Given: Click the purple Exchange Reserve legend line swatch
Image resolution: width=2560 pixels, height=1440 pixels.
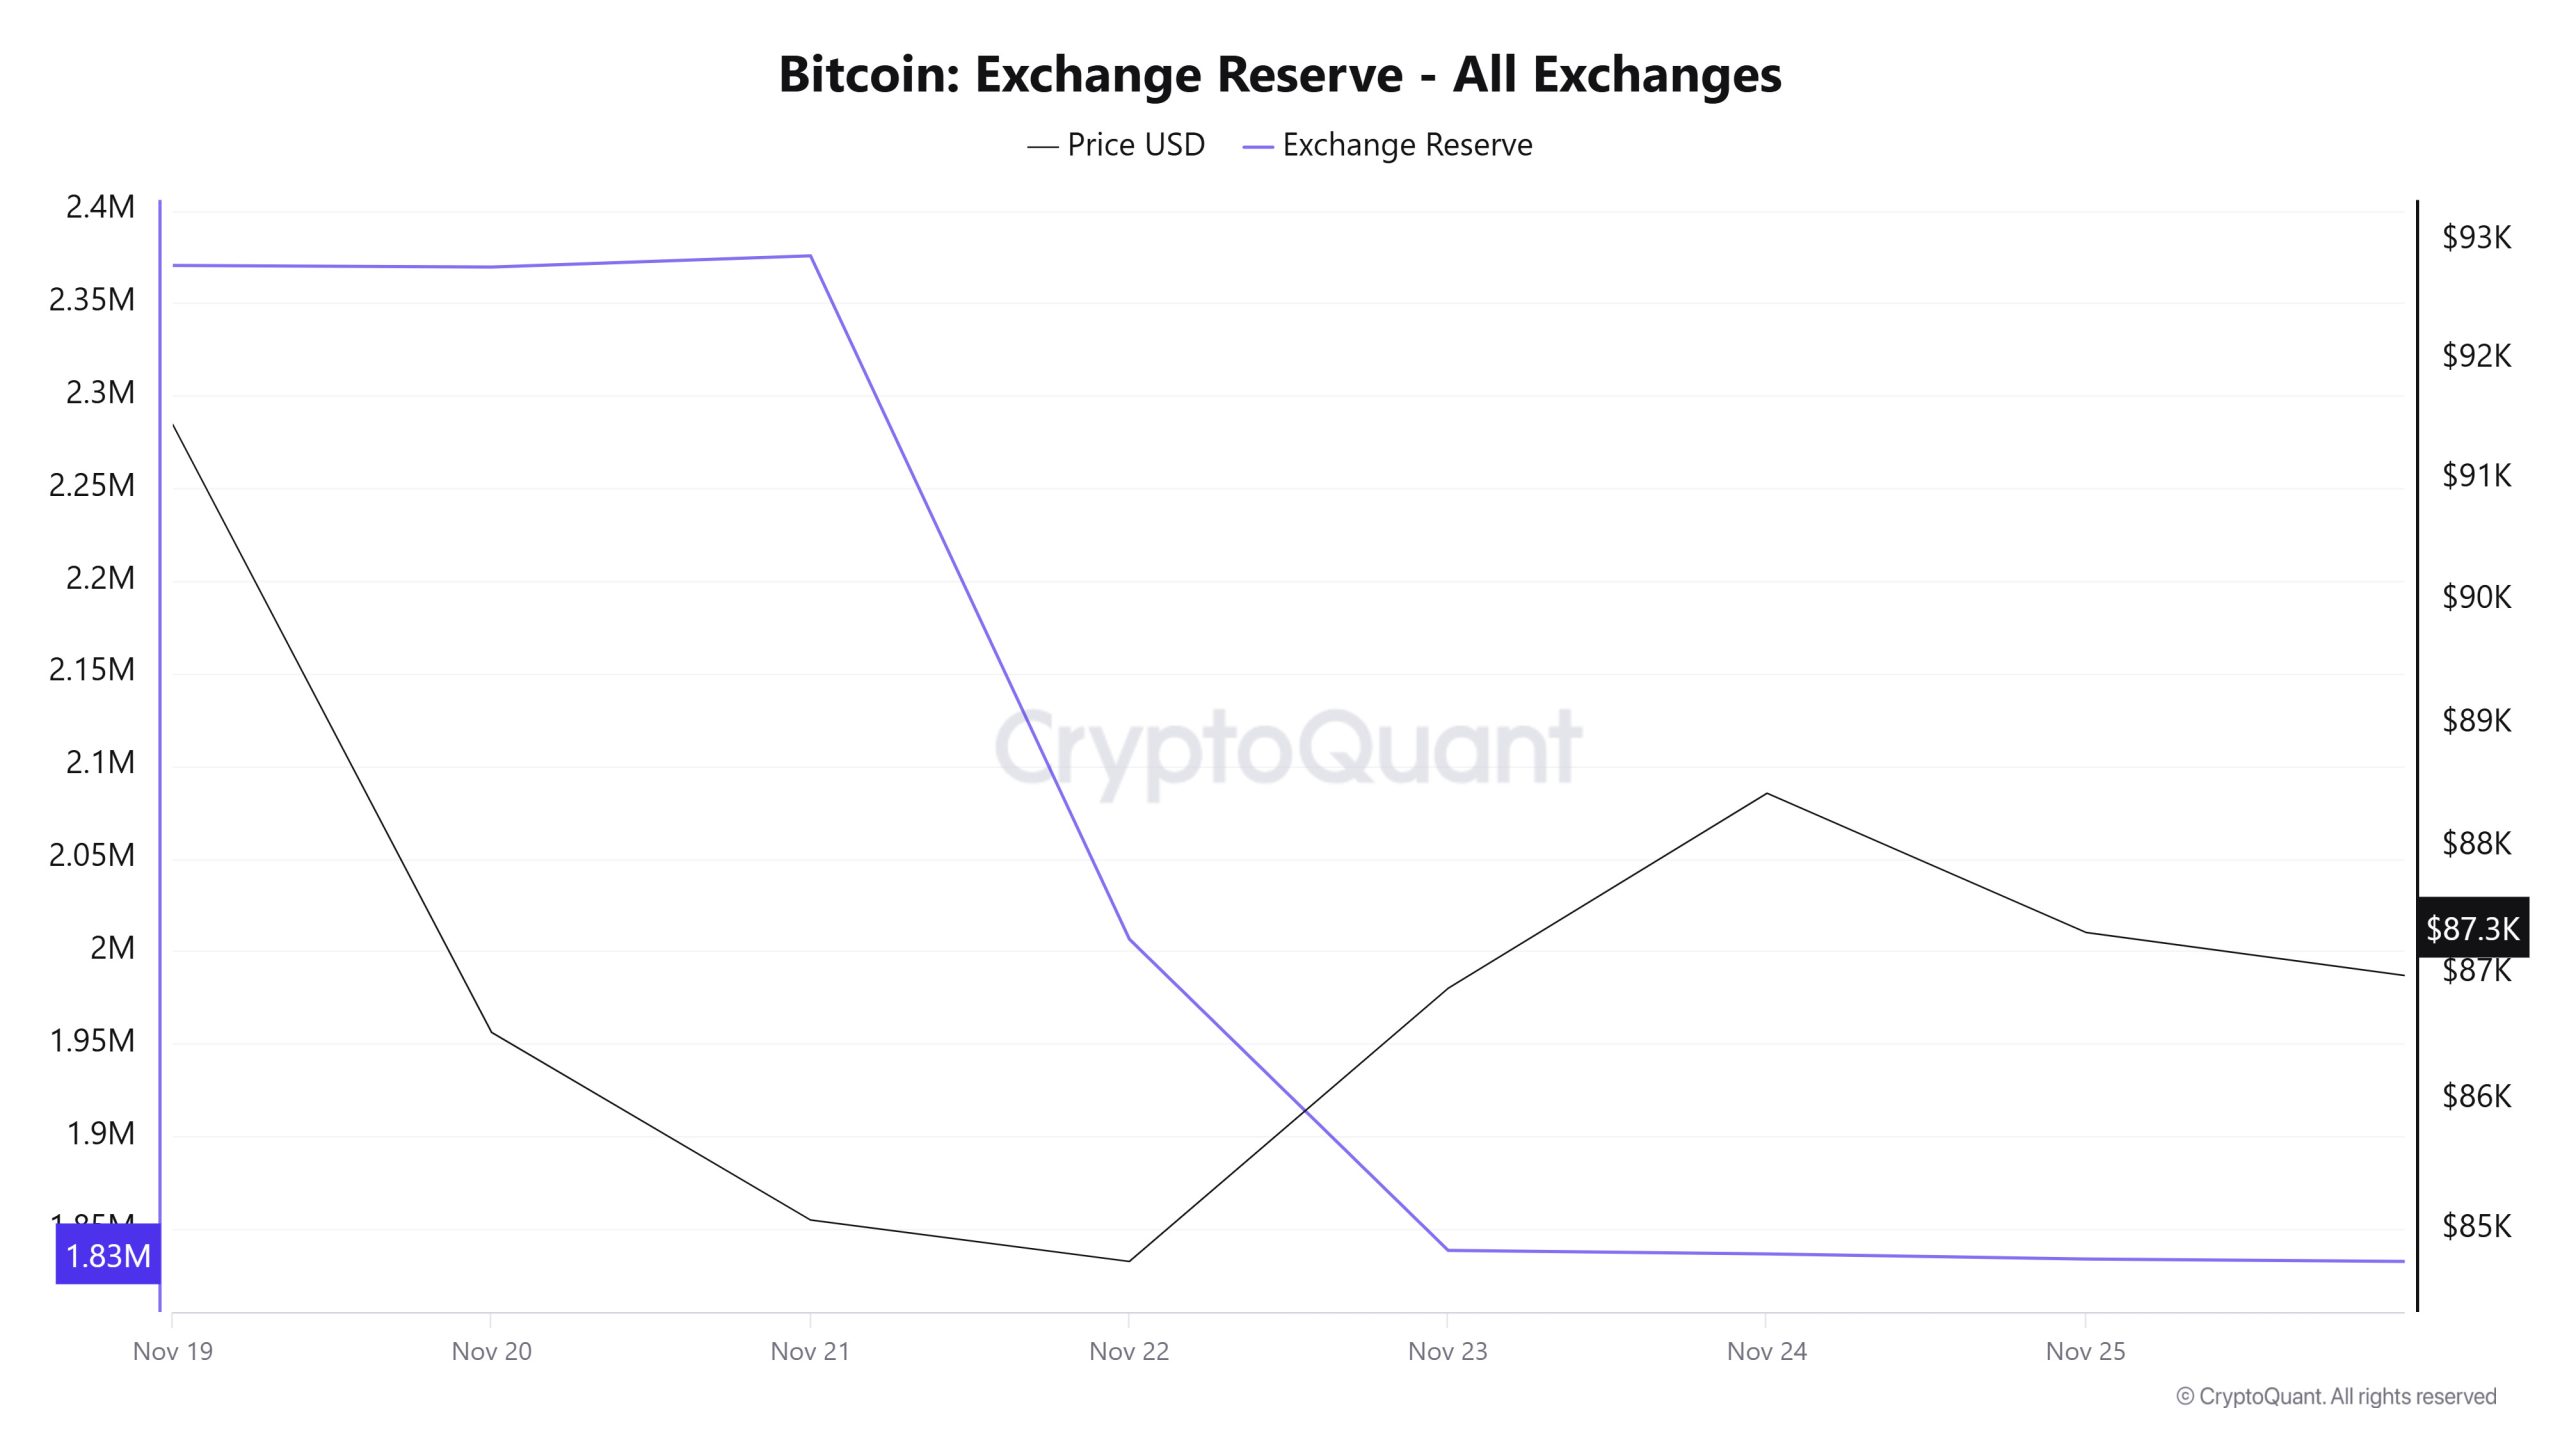Looking at the screenshot, I should [1257, 147].
